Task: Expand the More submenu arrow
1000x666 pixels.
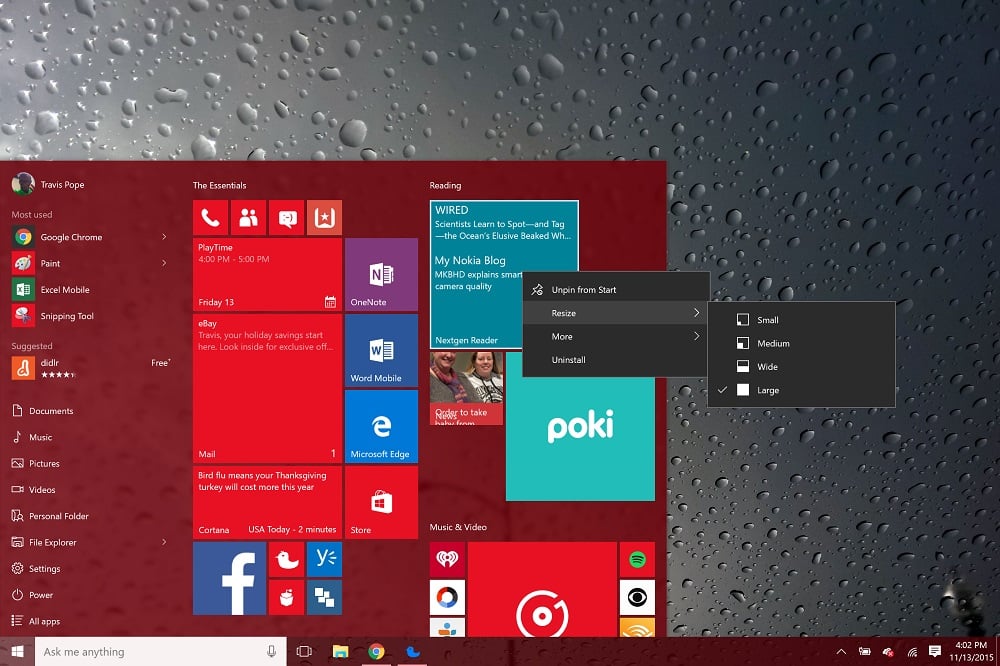Action: pyautogui.click(x=696, y=336)
